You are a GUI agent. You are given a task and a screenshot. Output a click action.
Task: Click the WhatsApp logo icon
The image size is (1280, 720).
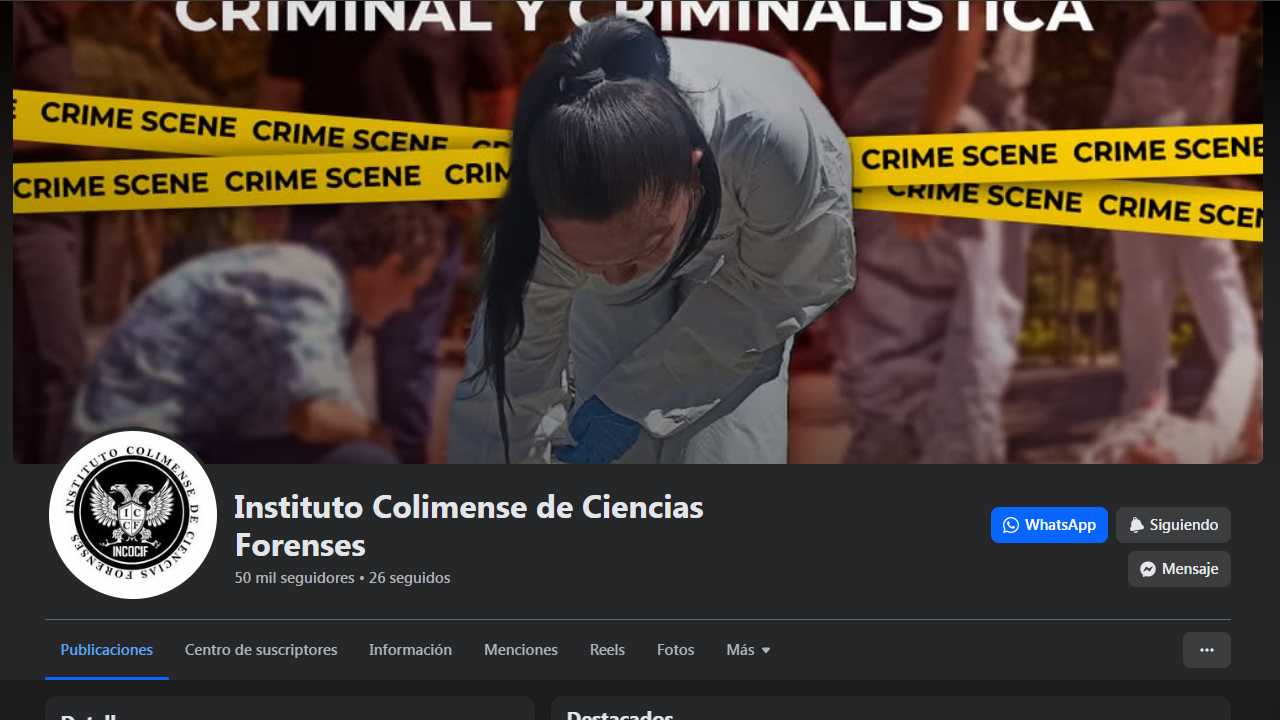click(1011, 525)
